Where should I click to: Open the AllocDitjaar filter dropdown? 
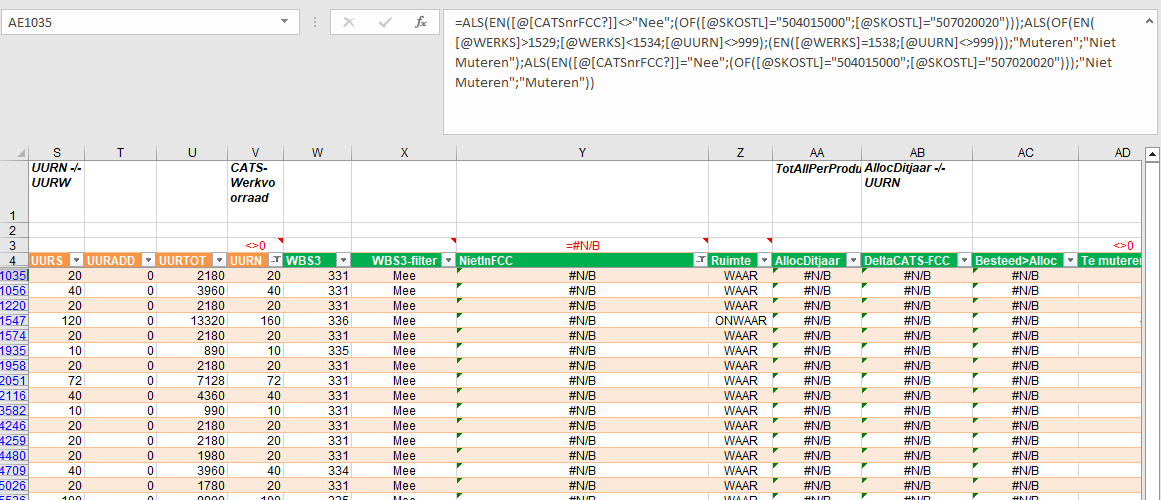coord(853,260)
